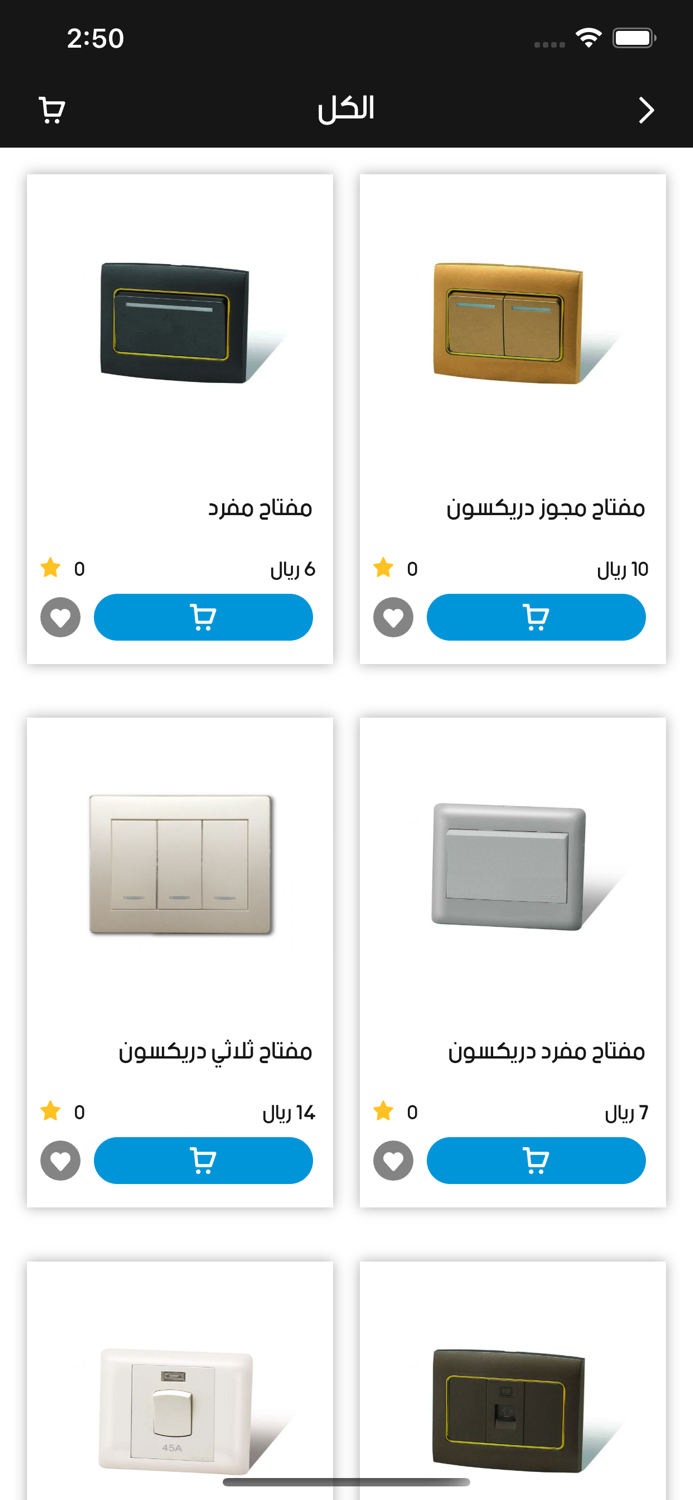Tap the home indicator bar at screen bottom
The height and width of the screenshot is (1500, 693).
tap(346, 1482)
